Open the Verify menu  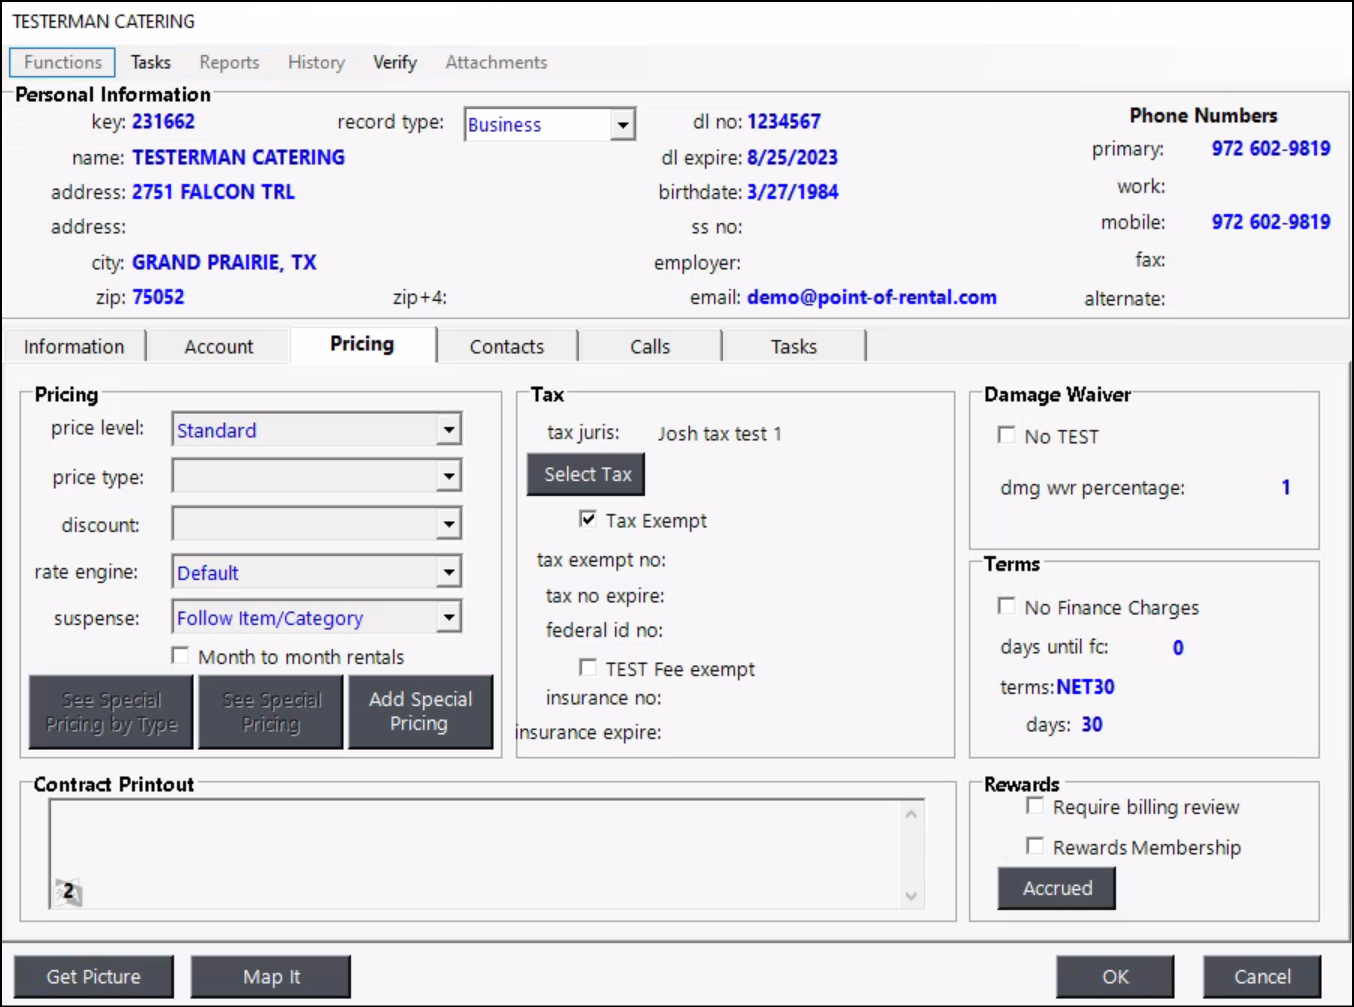[x=394, y=62]
